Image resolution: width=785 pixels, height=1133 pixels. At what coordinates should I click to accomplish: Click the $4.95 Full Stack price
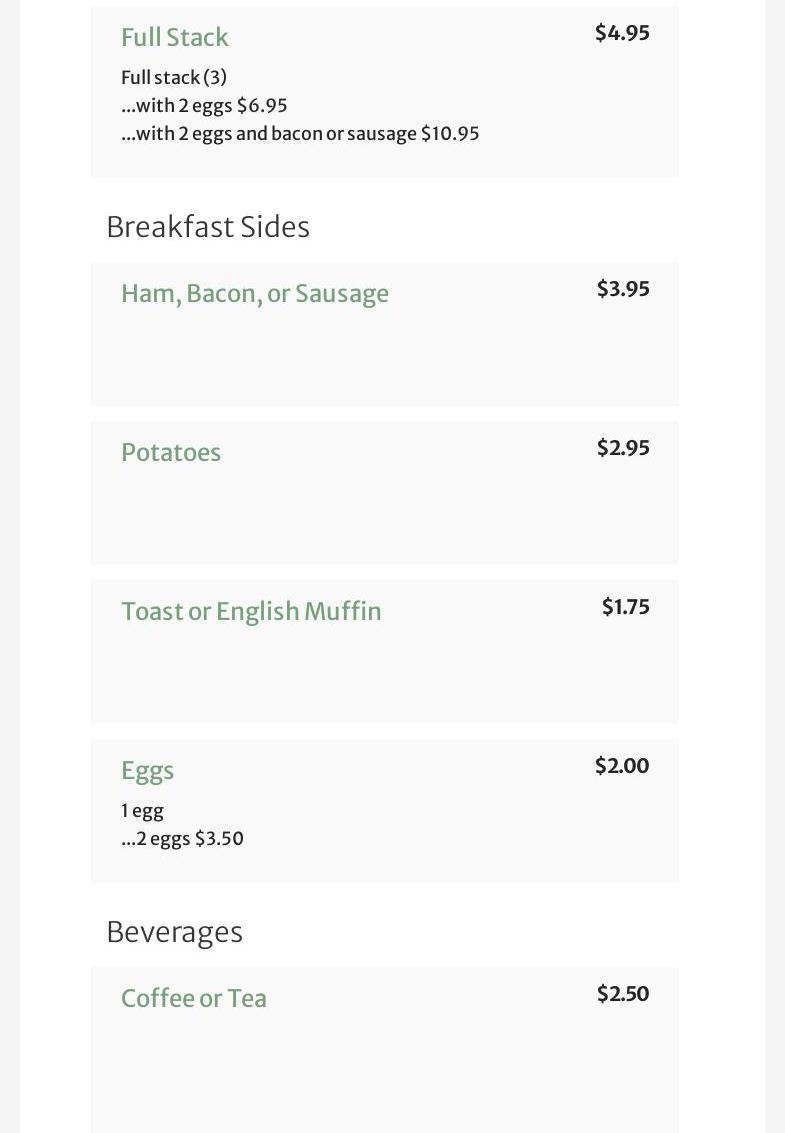(x=622, y=33)
